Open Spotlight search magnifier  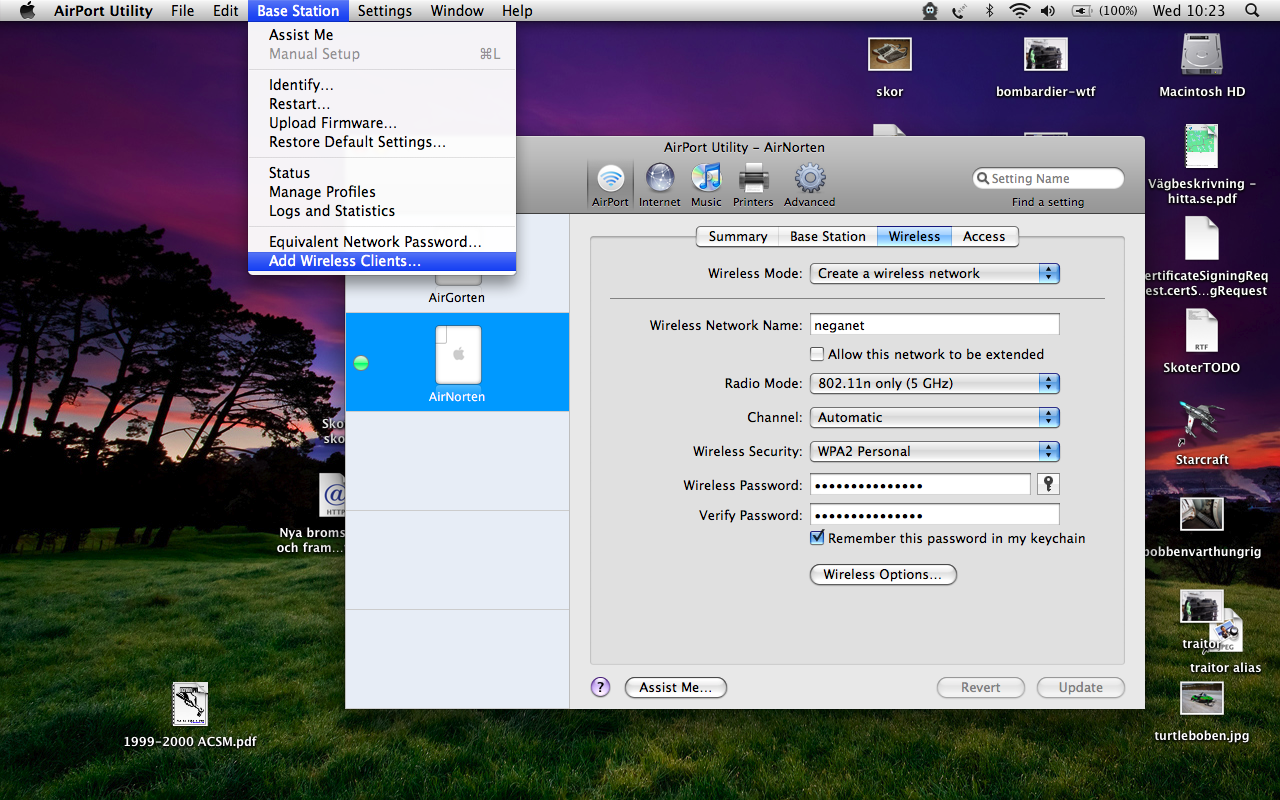[1252, 11]
